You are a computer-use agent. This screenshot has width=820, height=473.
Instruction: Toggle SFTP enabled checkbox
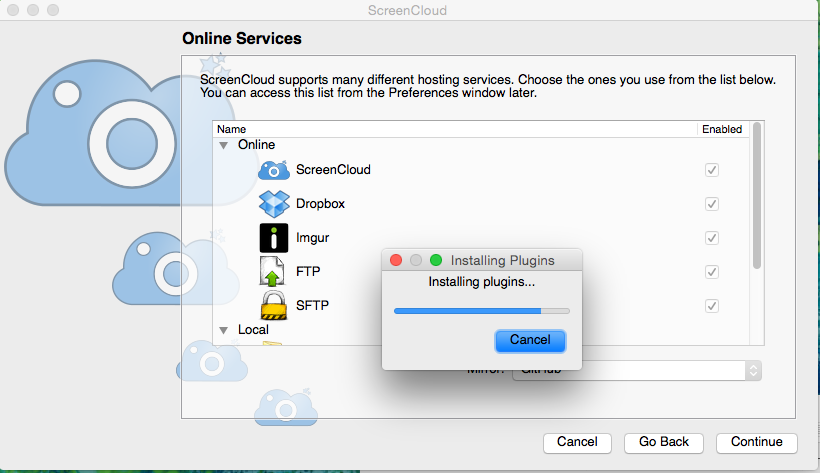click(x=711, y=306)
